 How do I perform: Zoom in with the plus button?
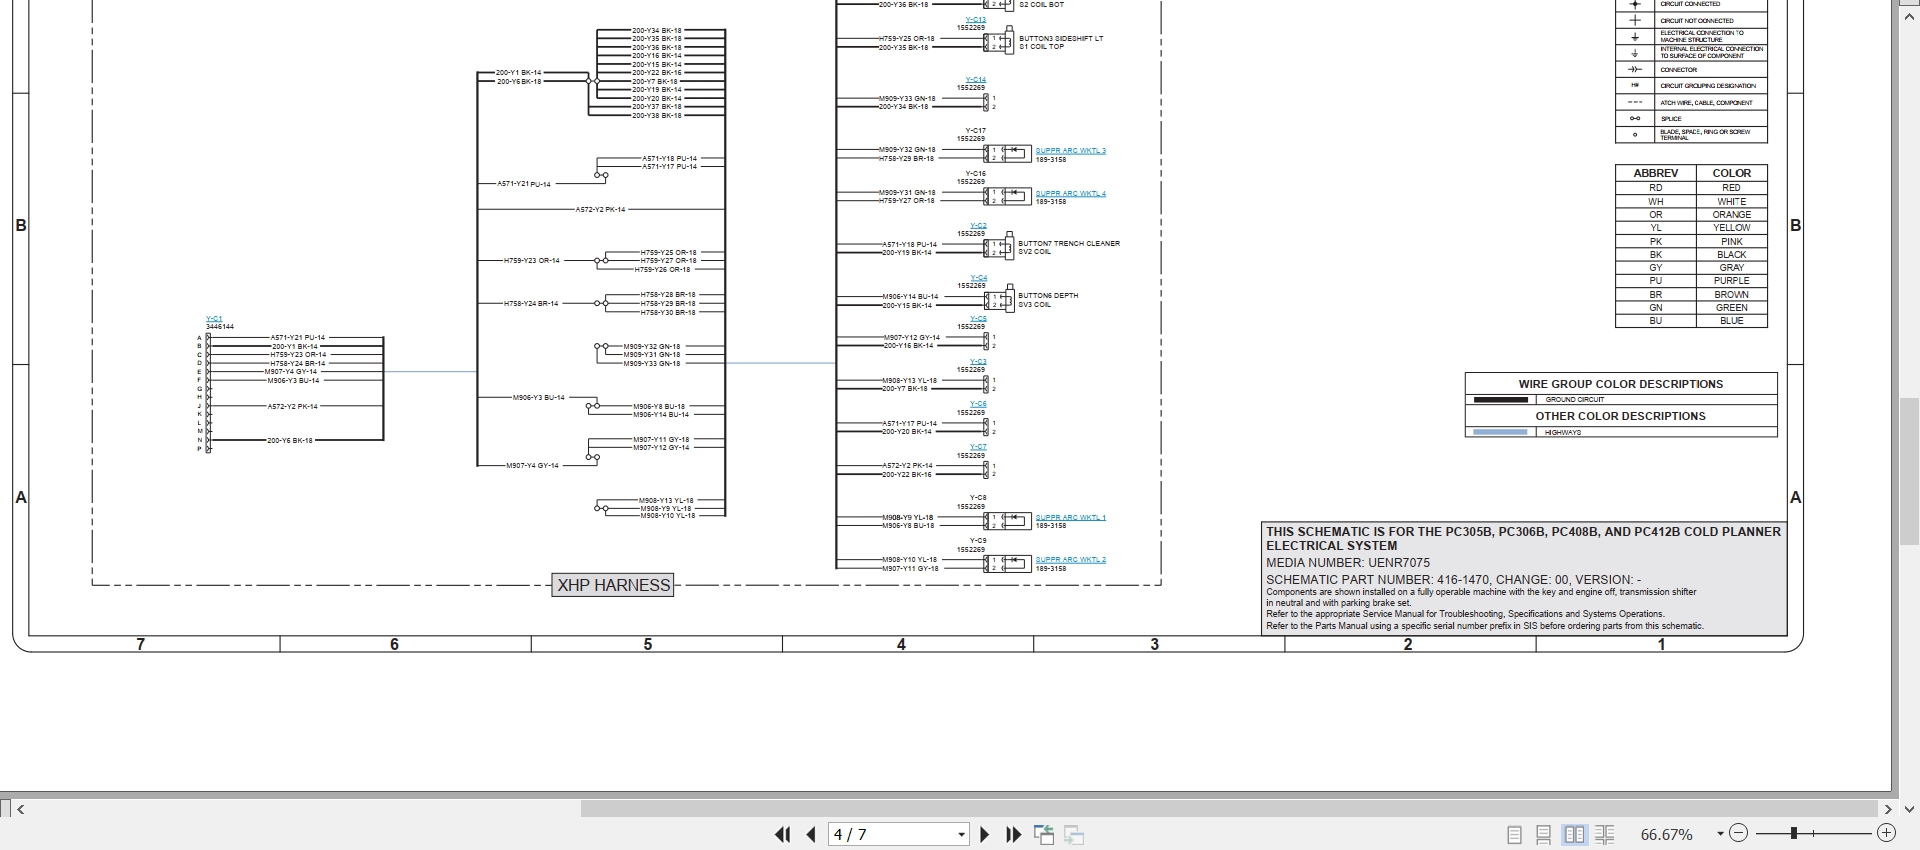[1886, 833]
